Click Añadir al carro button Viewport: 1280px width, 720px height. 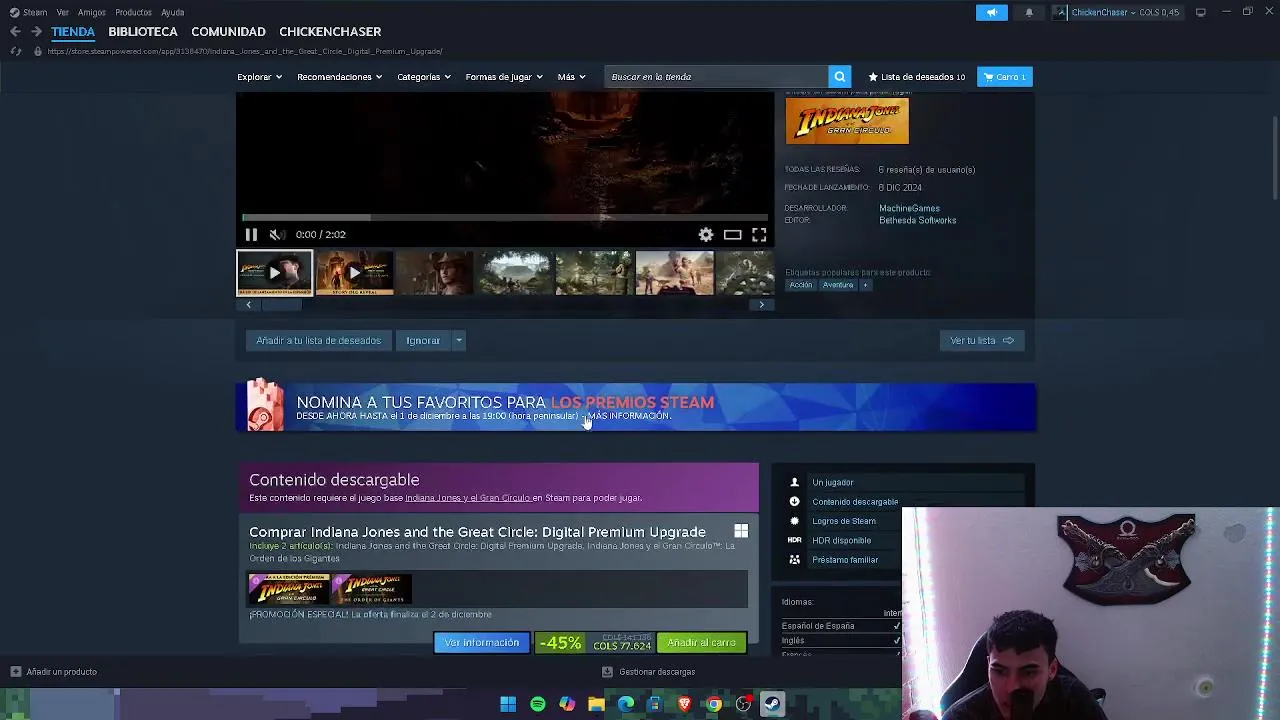click(701, 643)
